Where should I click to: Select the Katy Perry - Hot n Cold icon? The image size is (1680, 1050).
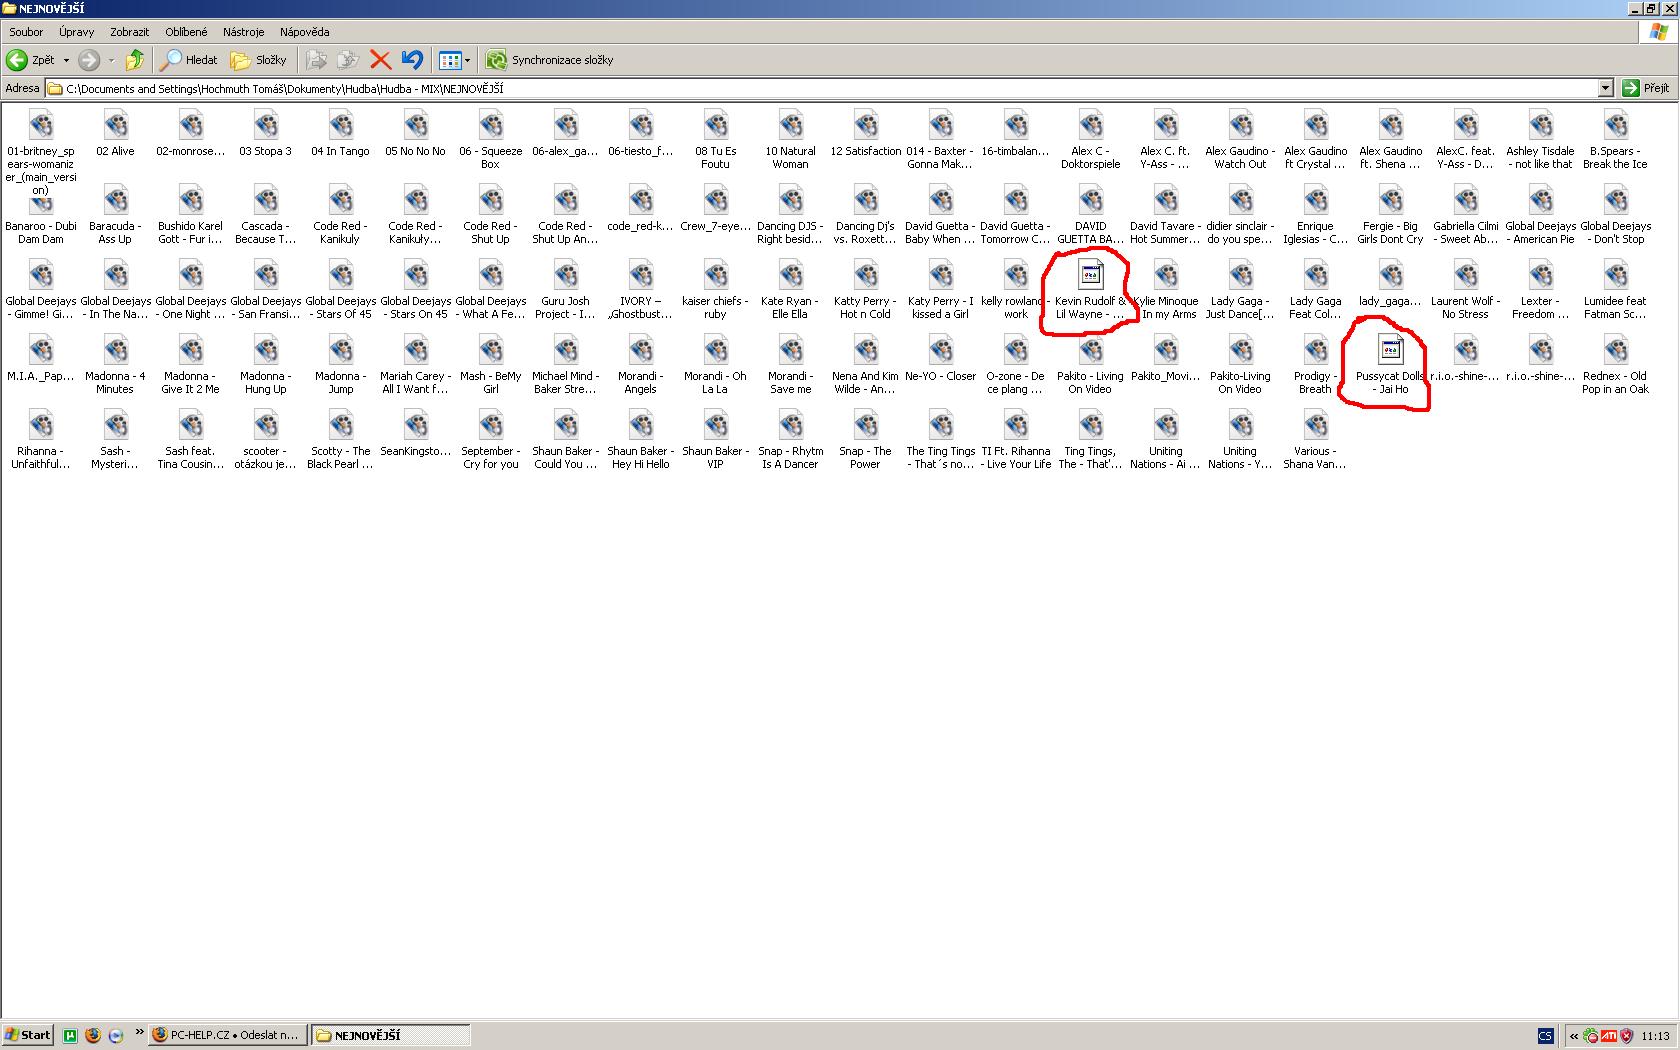point(865,274)
